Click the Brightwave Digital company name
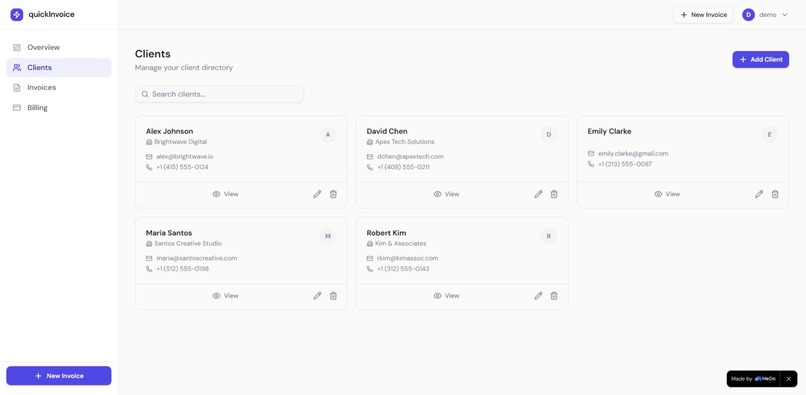 [x=180, y=142]
